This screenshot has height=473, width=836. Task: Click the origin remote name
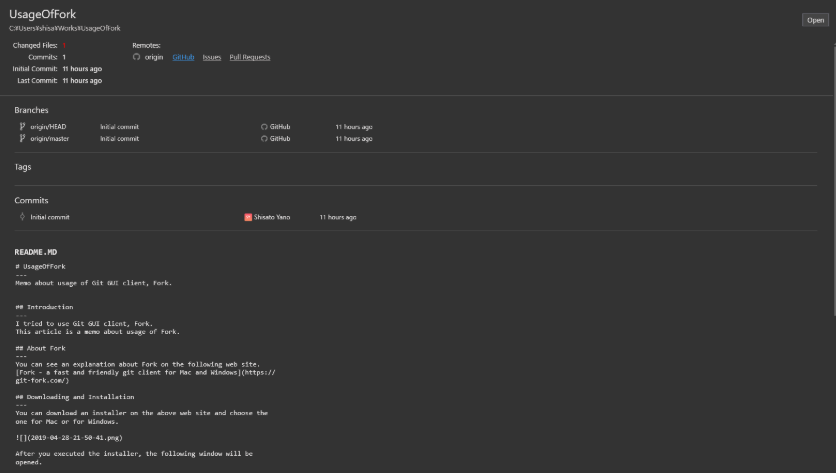tap(154, 57)
